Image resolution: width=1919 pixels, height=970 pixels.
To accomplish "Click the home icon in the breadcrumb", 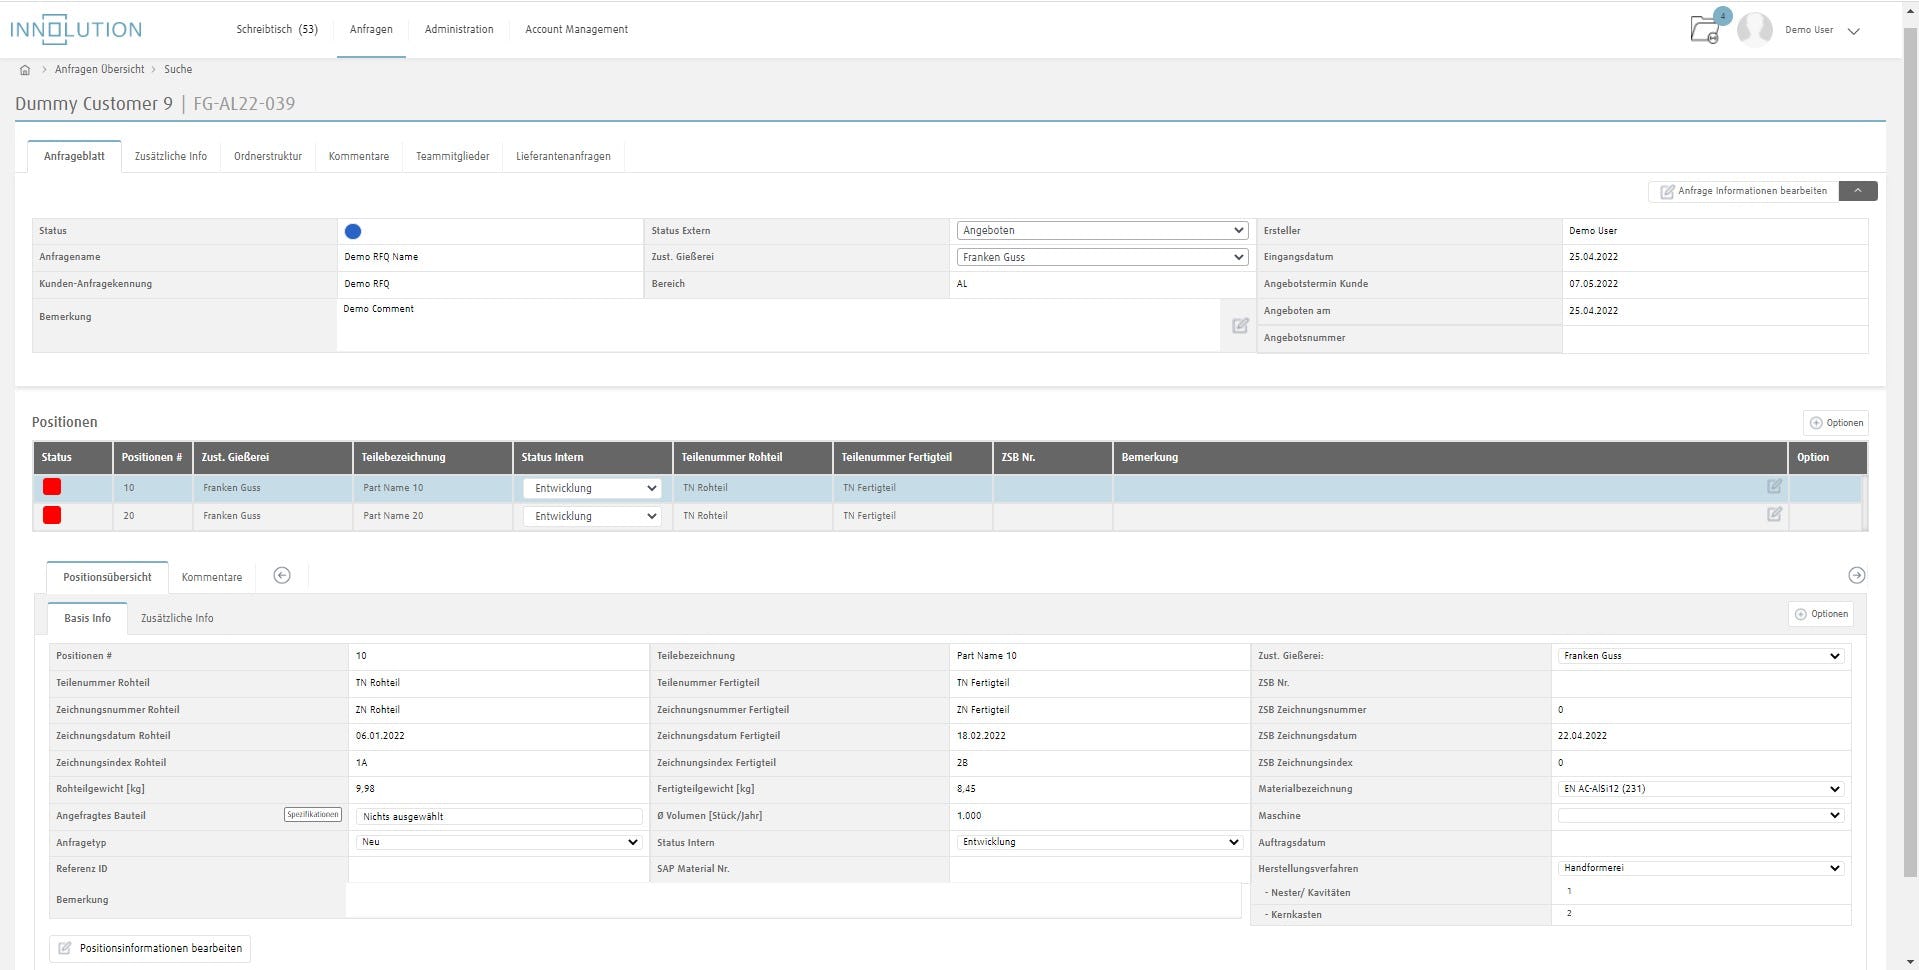I will tap(24, 69).
